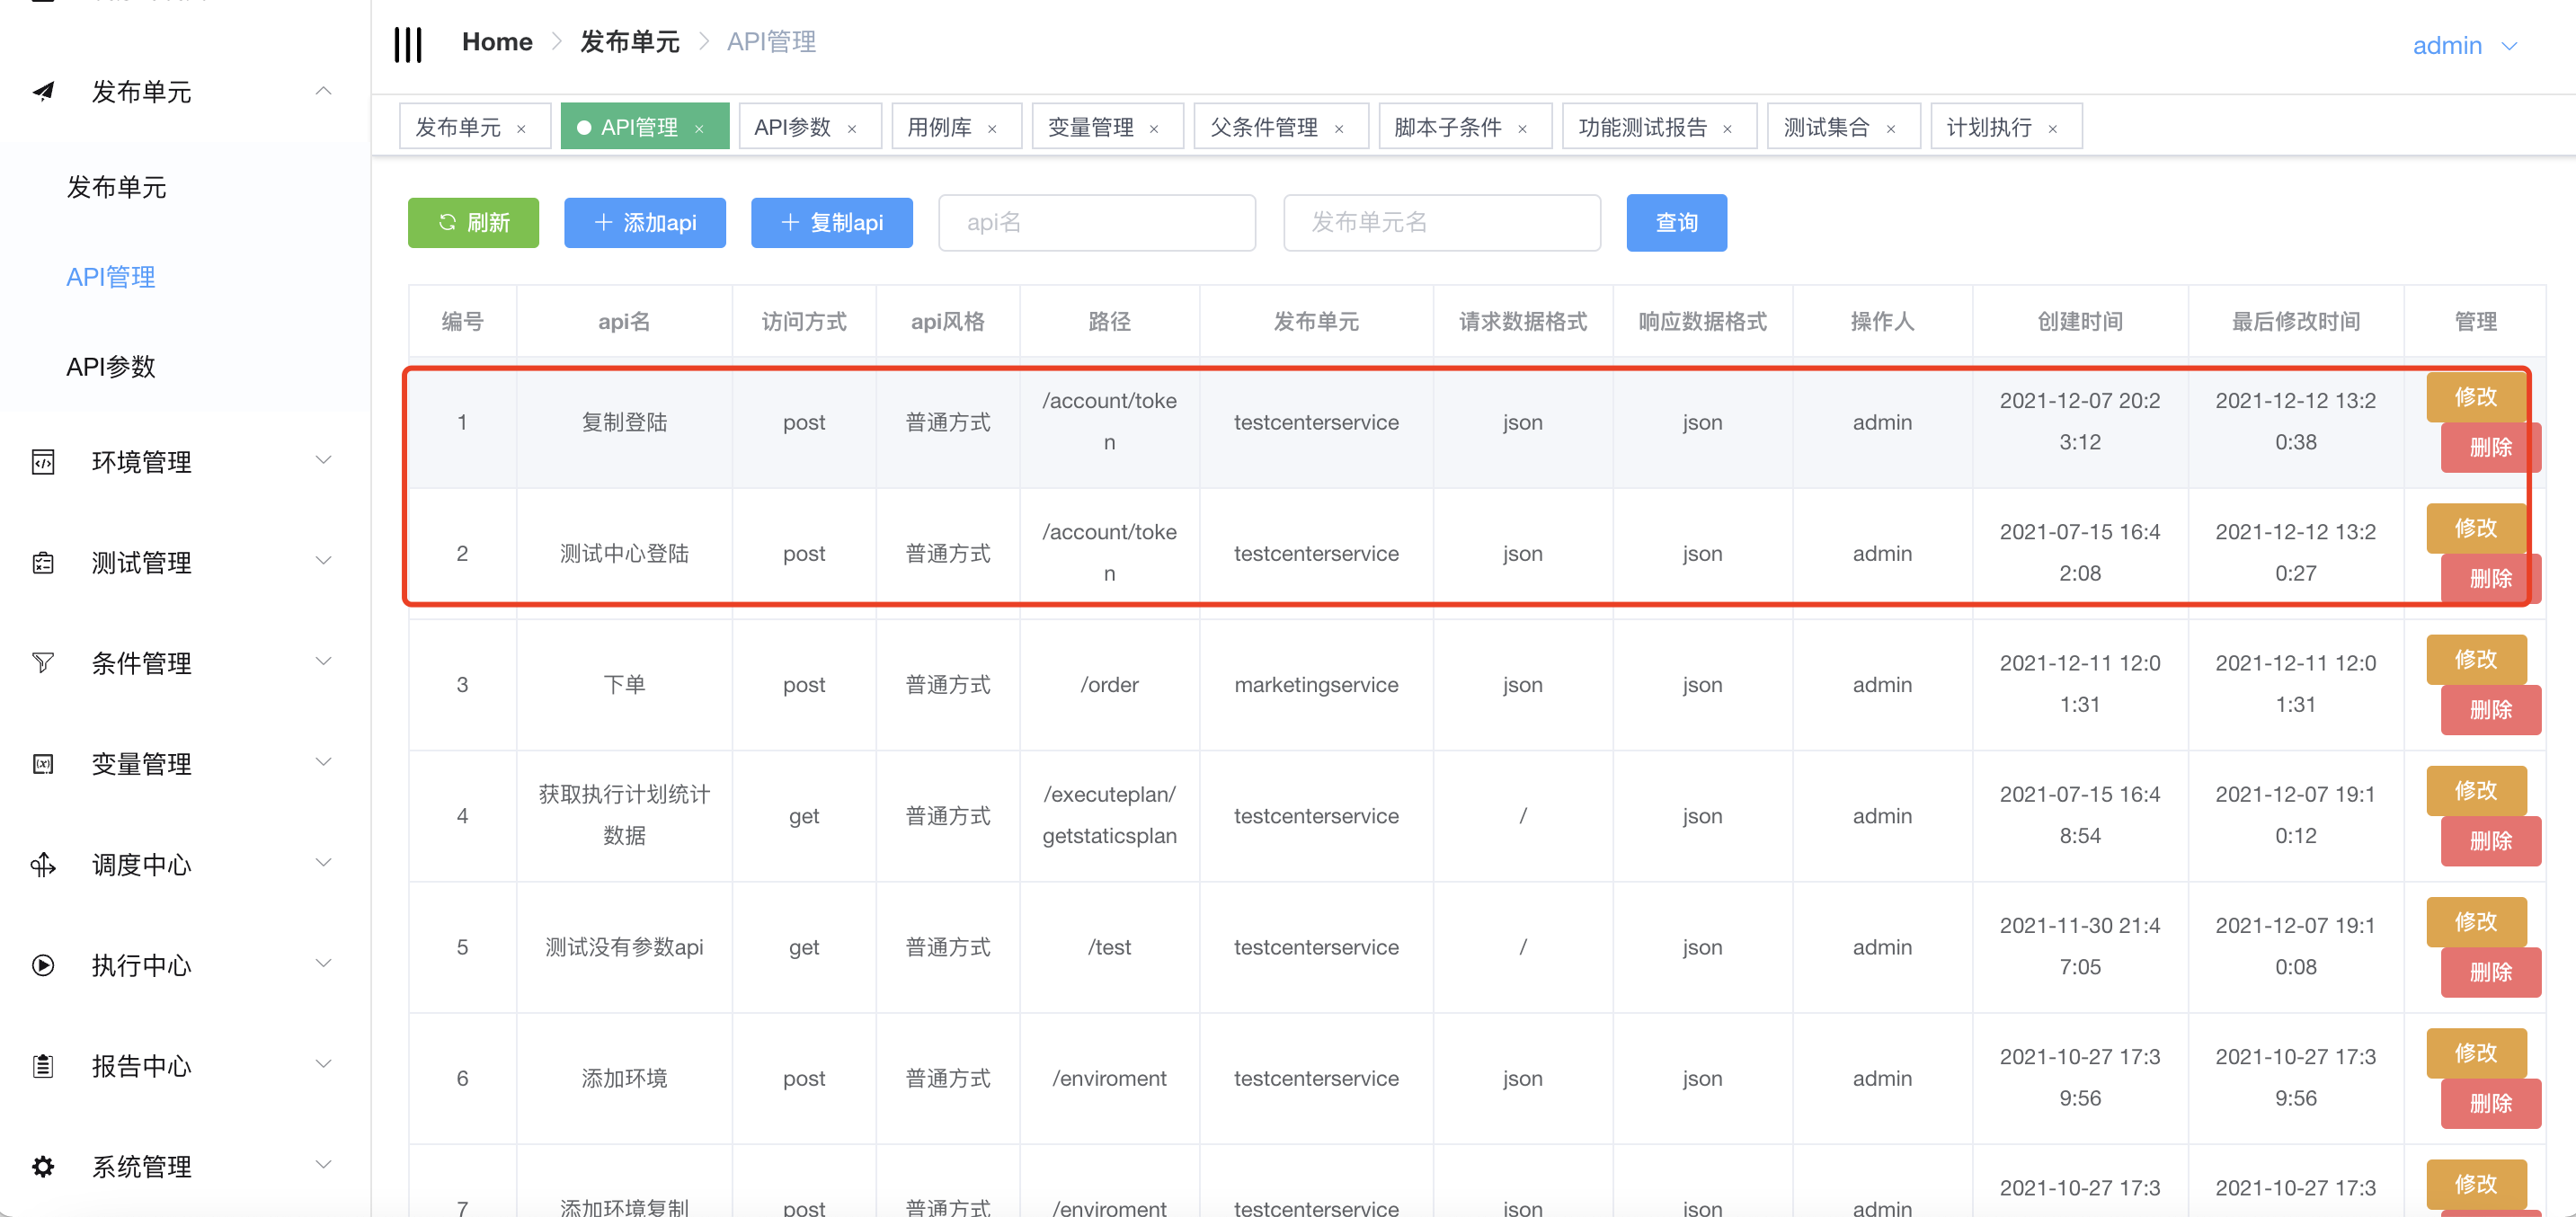
Task: Click the /executeplan/getstaticsplan path cell
Action: pyautogui.click(x=1109, y=816)
